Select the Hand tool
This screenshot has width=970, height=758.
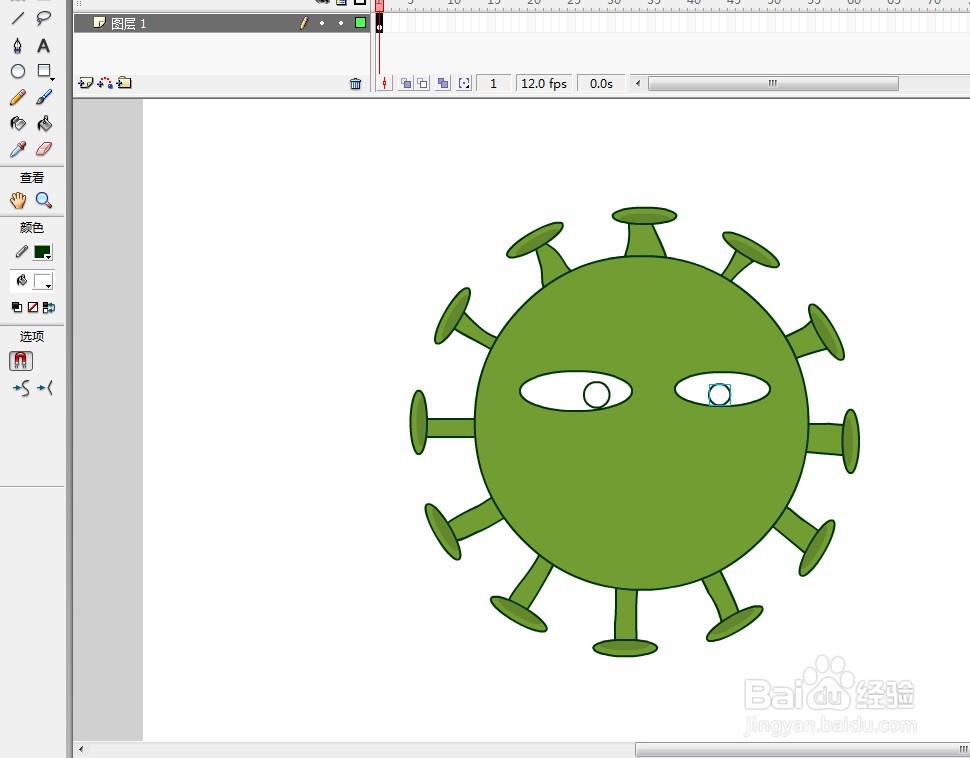click(x=17, y=200)
